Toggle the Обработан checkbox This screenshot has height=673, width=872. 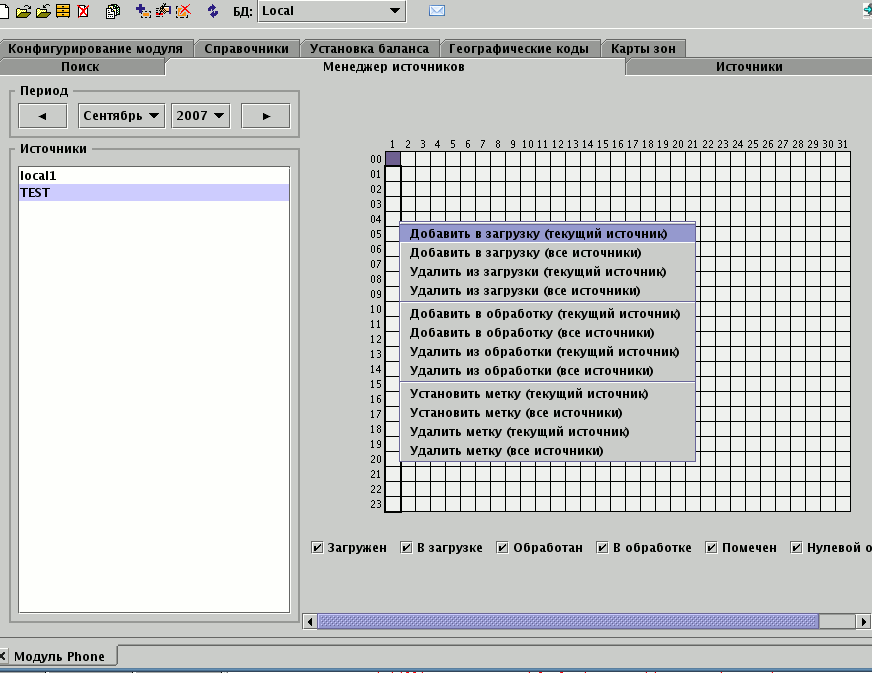[503, 548]
